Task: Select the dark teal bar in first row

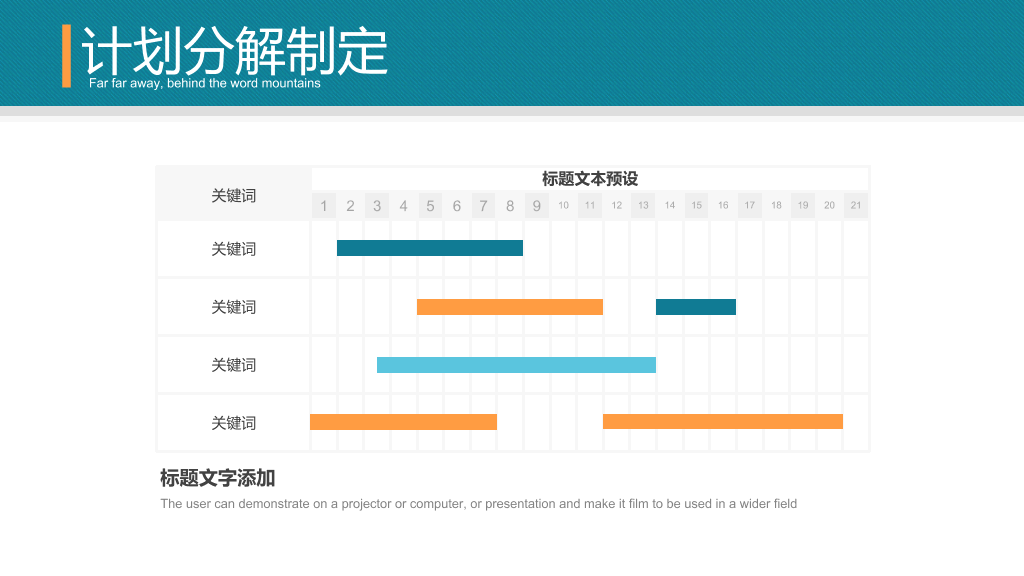Action: pos(430,248)
